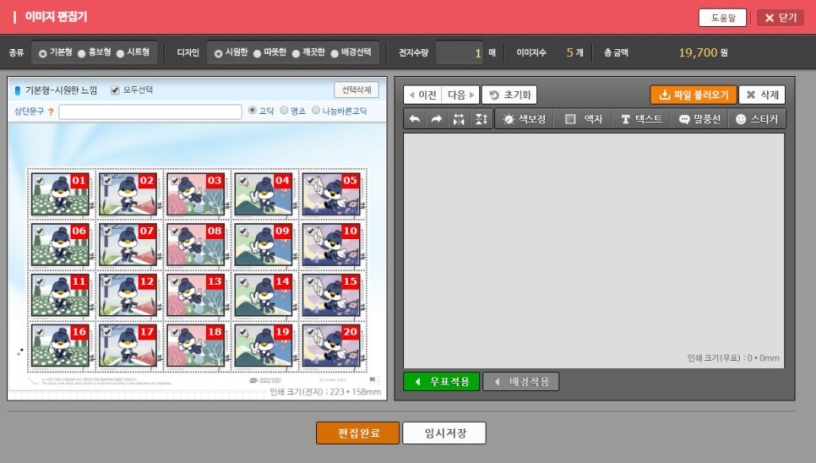Uncheck the checkbox on stamp 11

point(40,281)
